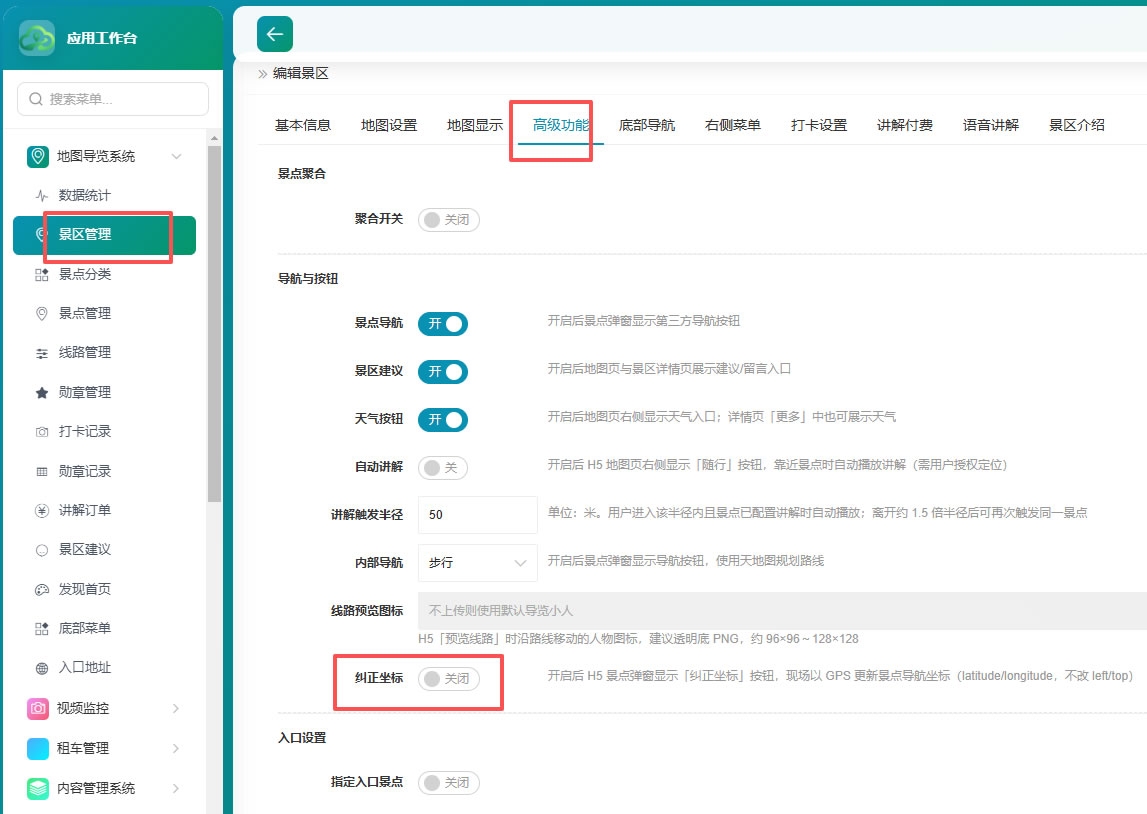This screenshot has height=814, width=1147.
Task: Go to the 讲解付费 tab
Action: [905, 125]
